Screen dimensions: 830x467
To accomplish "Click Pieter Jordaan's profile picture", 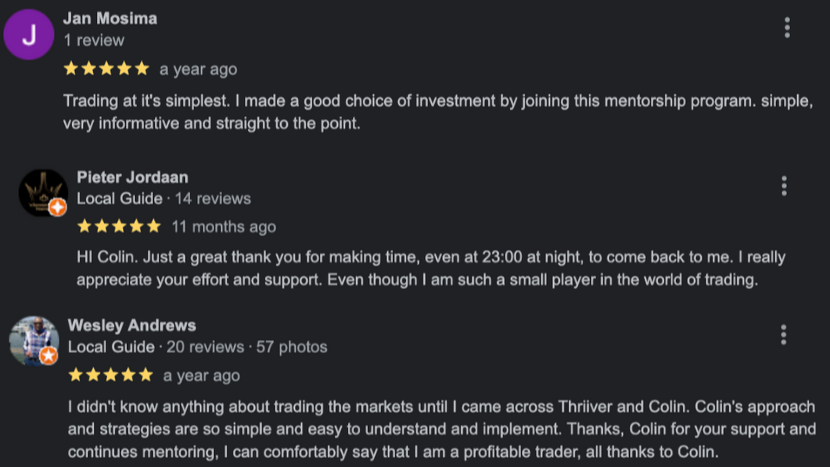I will coord(41,190).
